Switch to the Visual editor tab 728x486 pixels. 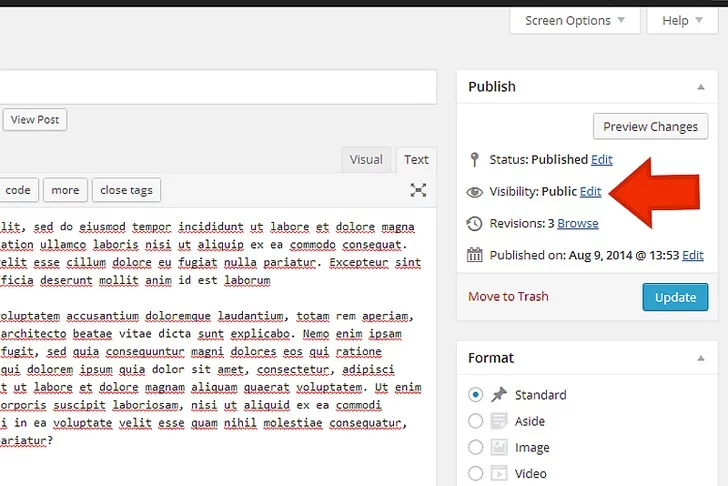click(x=366, y=159)
